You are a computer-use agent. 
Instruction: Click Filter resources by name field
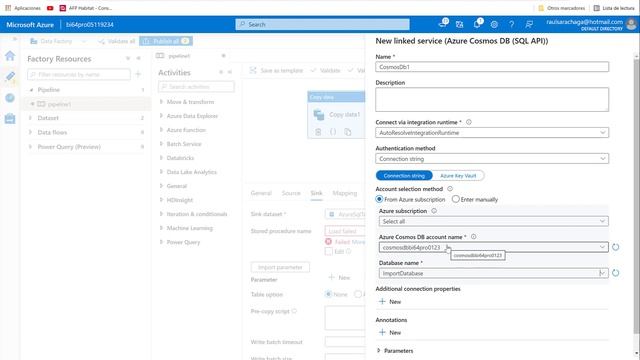pos(79,74)
